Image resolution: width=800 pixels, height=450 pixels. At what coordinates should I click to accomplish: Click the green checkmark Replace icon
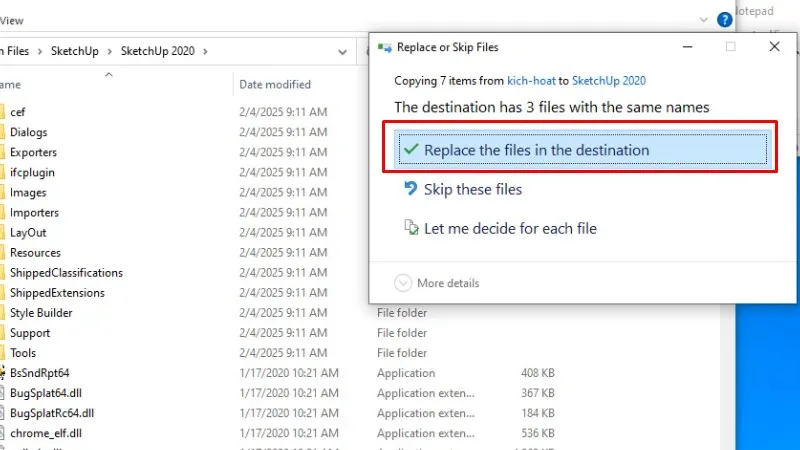click(410, 150)
